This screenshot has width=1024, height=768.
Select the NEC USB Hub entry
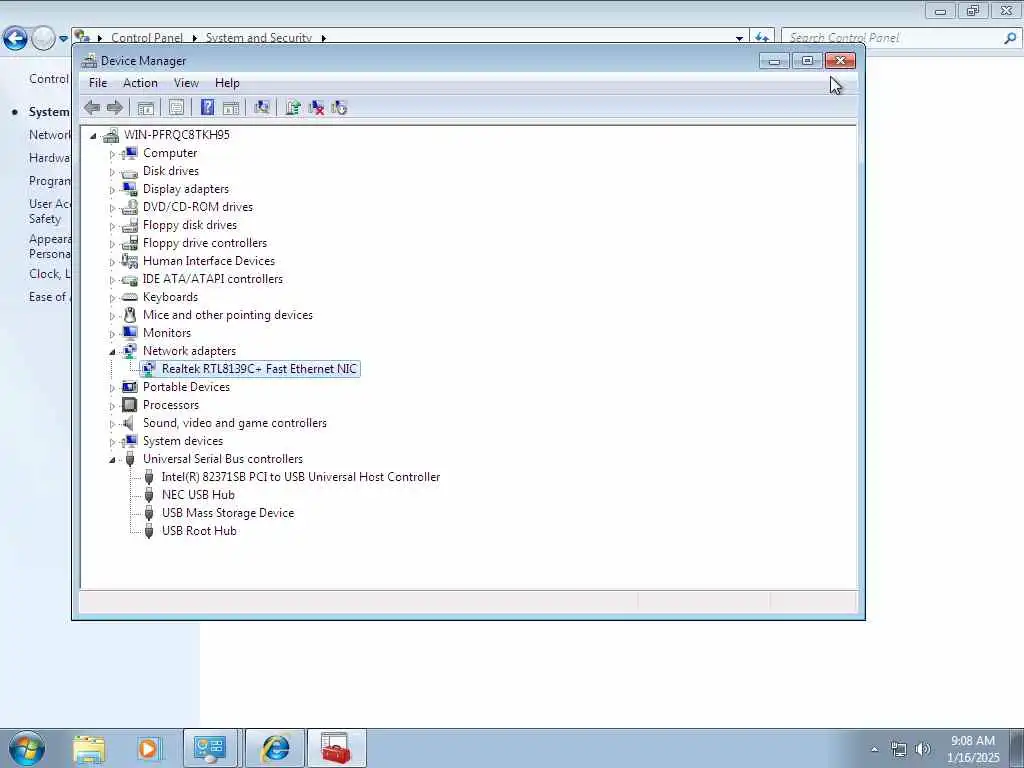198,495
